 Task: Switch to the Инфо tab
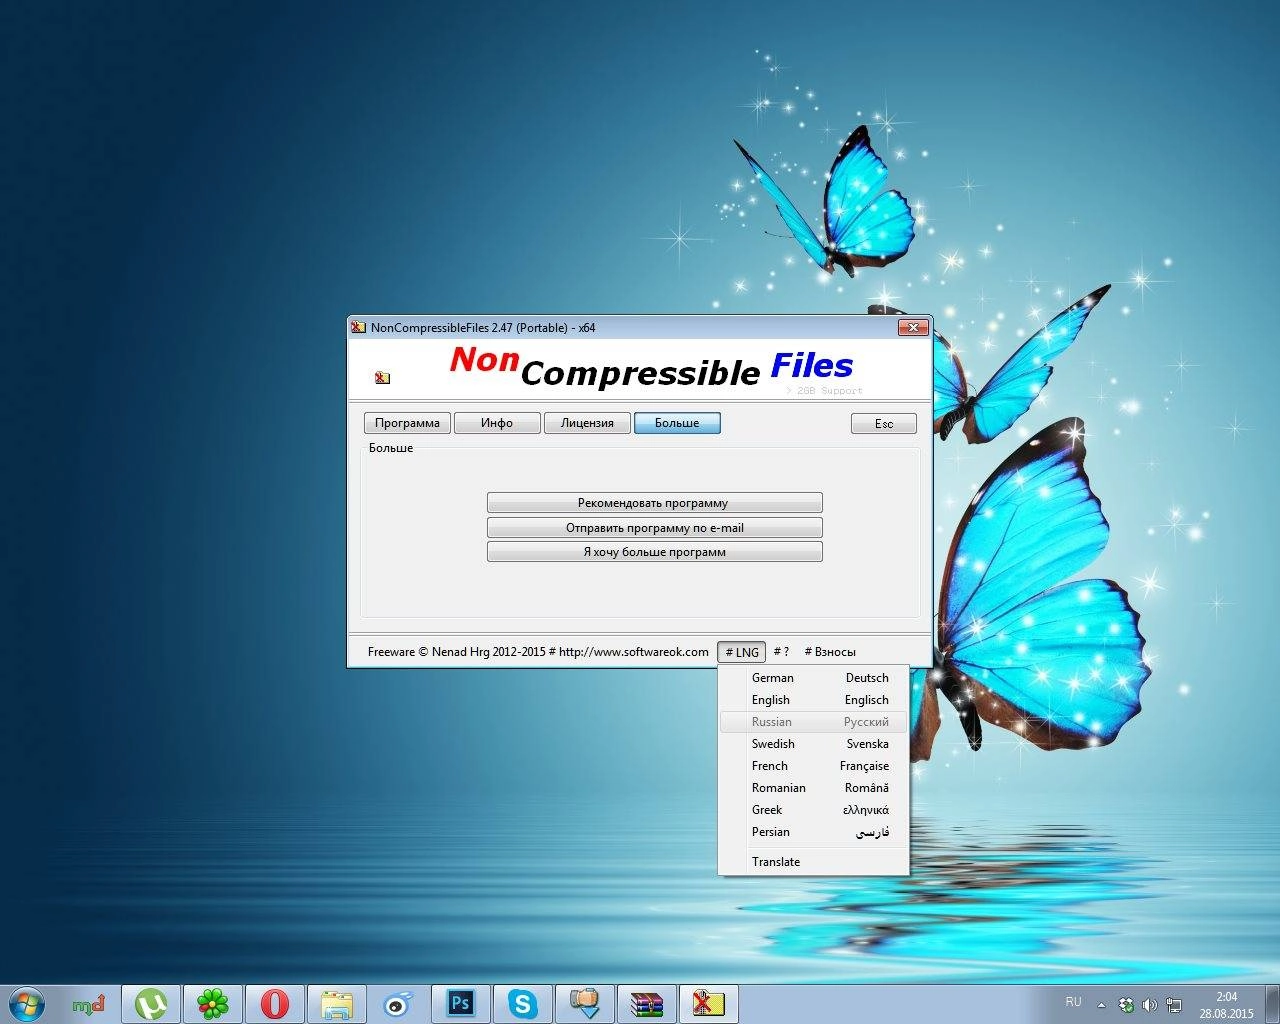[x=497, y=423]
